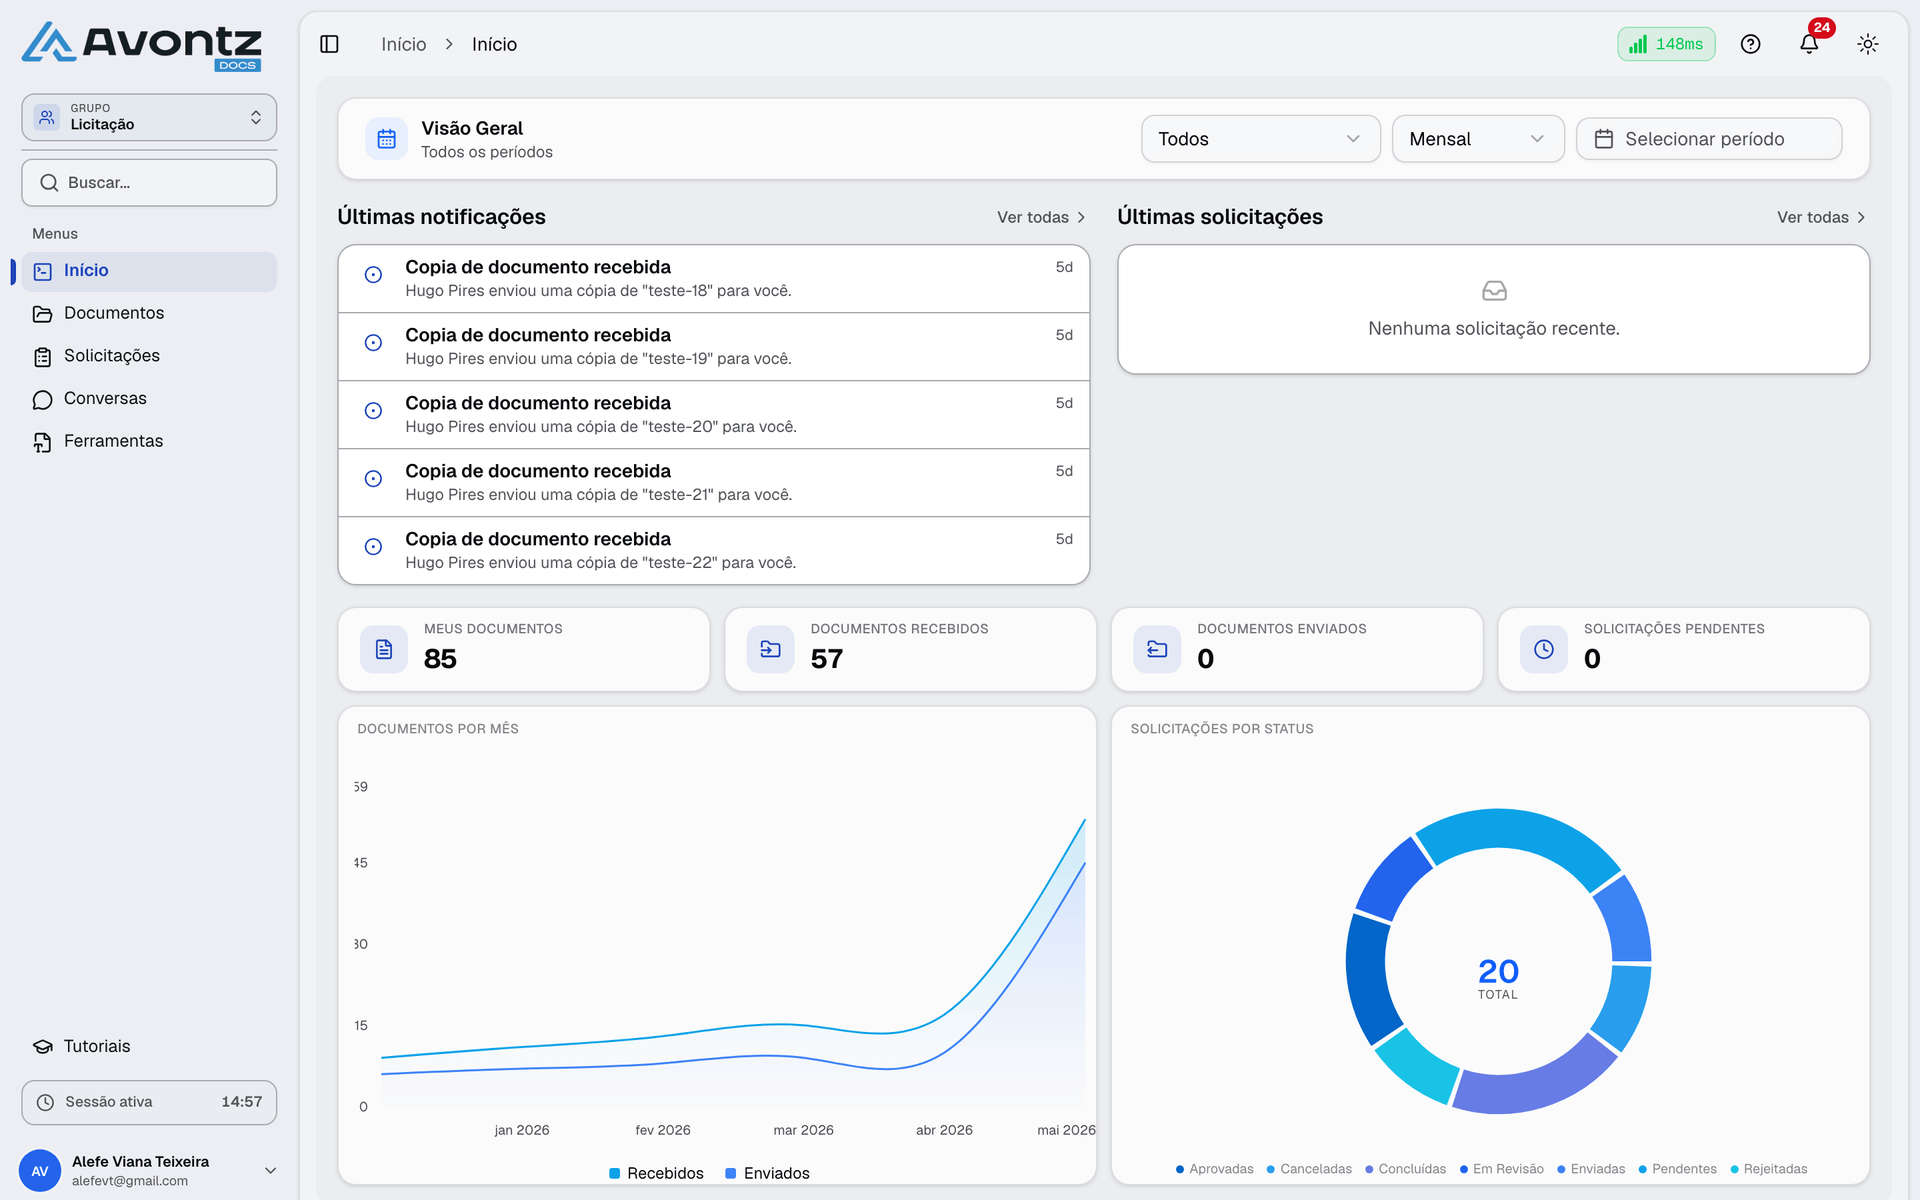Click the Ferramentas tool icon
Screen dimensions: 1920x1200
42,442
